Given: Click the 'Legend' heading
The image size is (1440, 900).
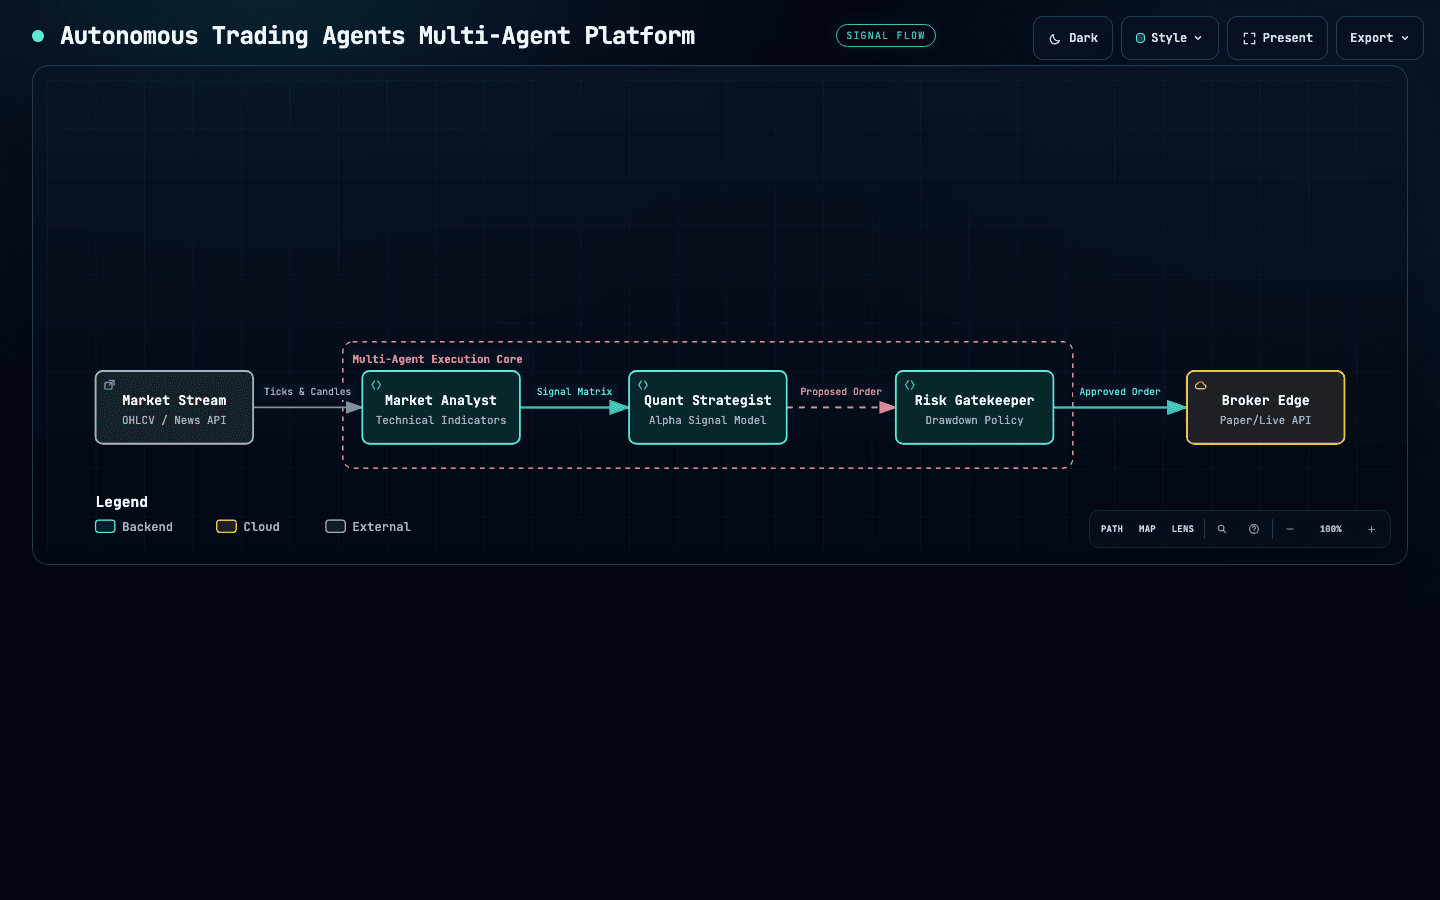Looking at the screenshot, I should (x=121, y=502).
